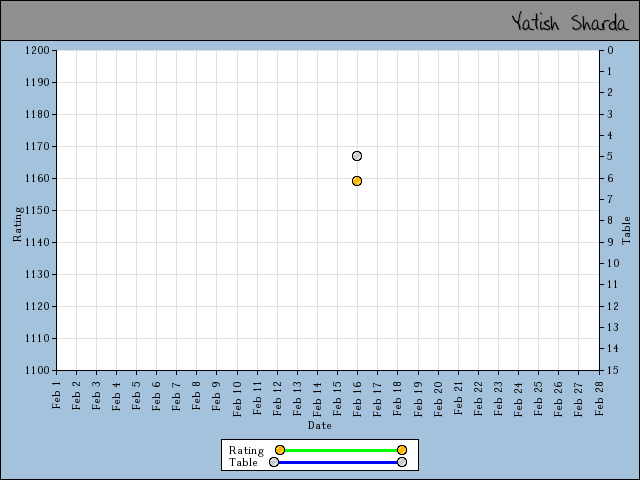Click the right gray marker in legend

[402, 462]
